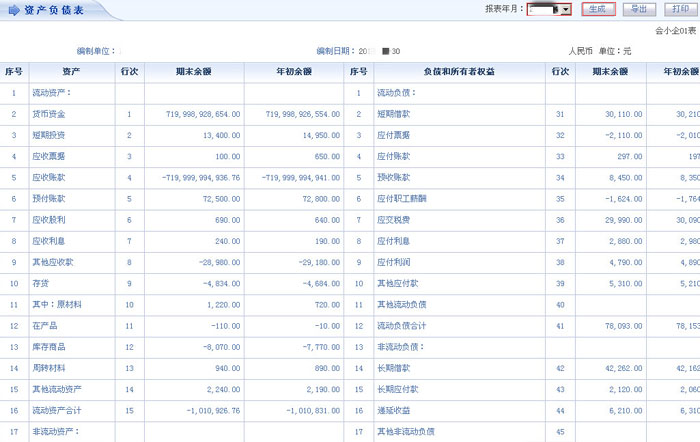Select the 流动负债合计 row label
The height and width of the screenshot is (442, 700).
click(401, 325)
